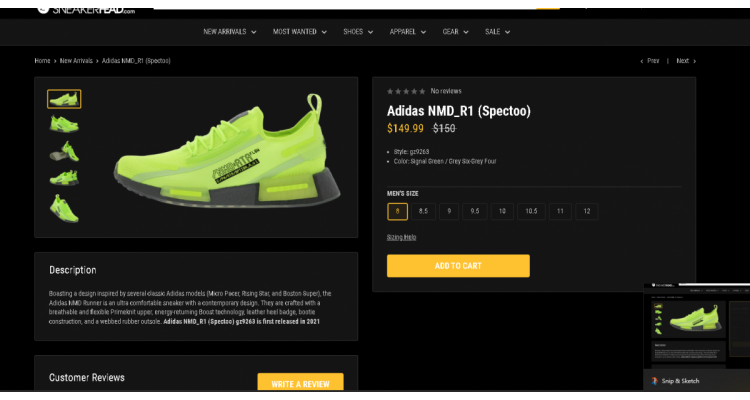This screenshot has height=400, width=750.
Task: Open the MOST WANTED menu
Action: click(295, 32)
